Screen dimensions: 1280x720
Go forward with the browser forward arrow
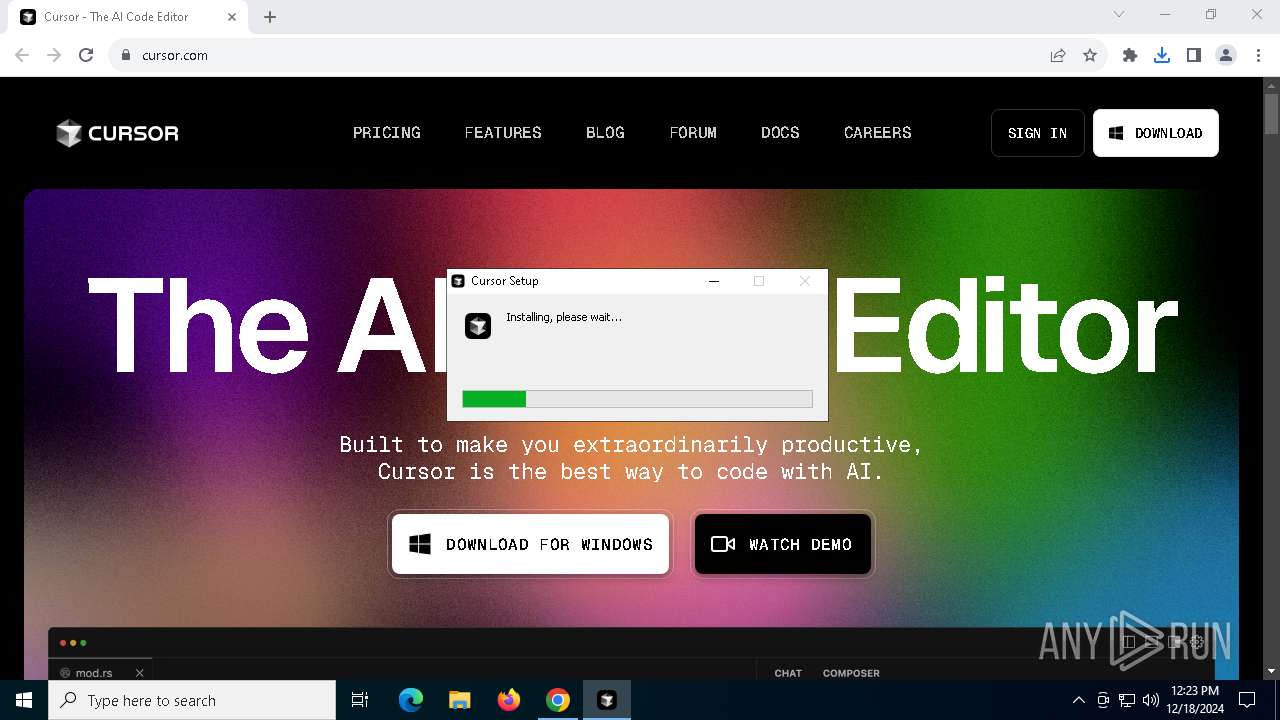pyautogui.click(x=54, y=55)
